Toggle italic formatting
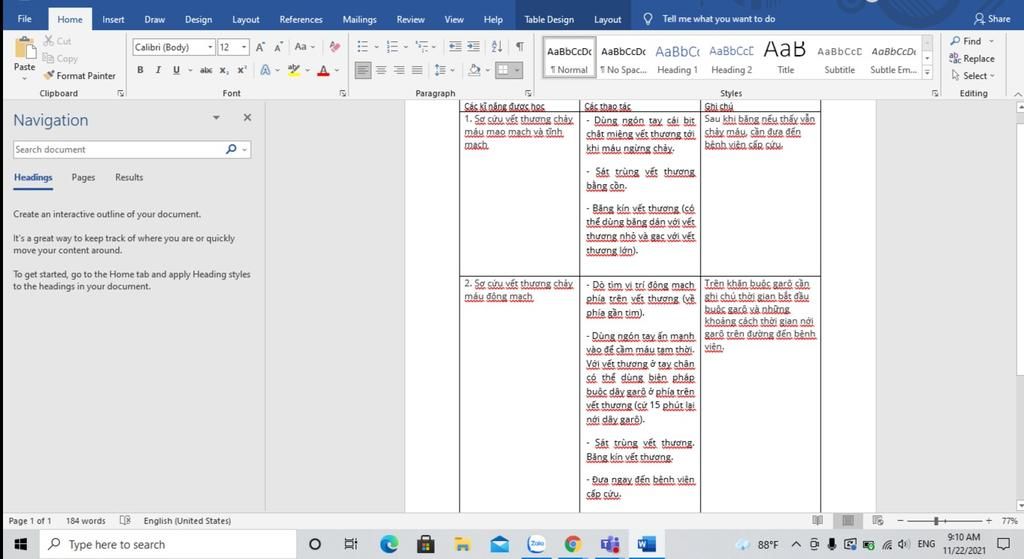The image size is (1024, 559). click(x=158, y=70)
